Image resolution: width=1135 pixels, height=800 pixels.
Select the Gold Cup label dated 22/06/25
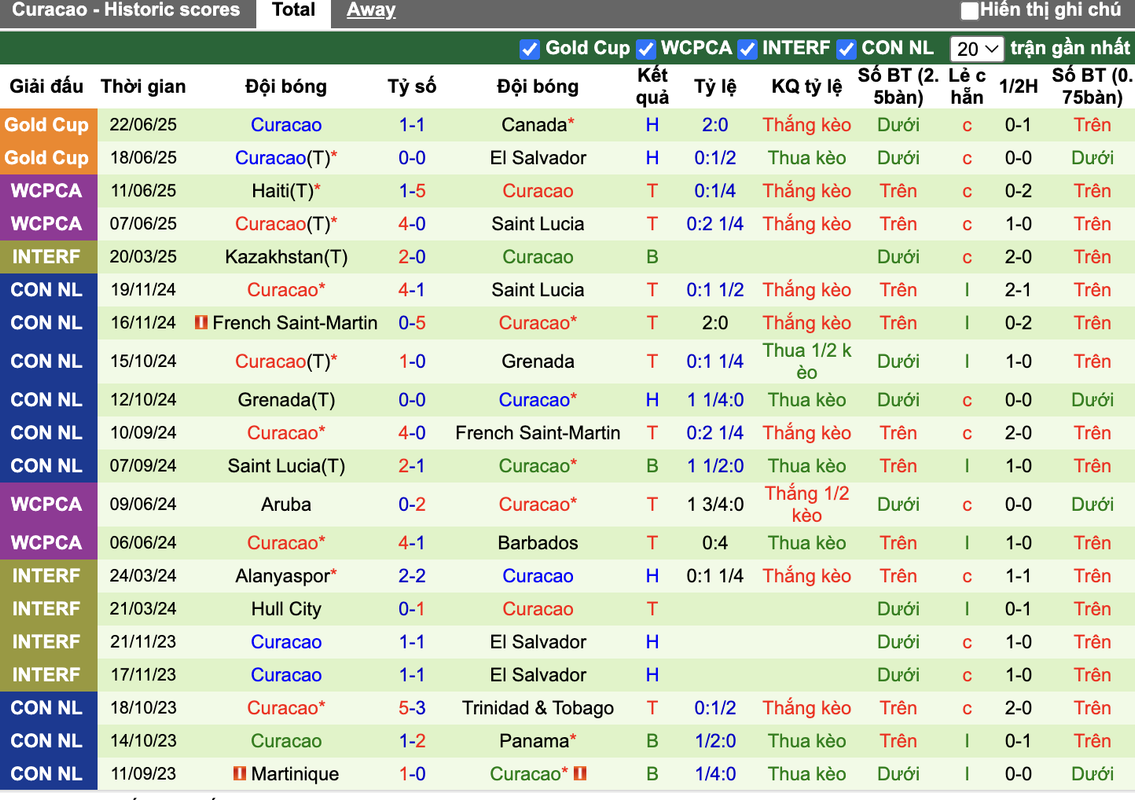(47, 125)
